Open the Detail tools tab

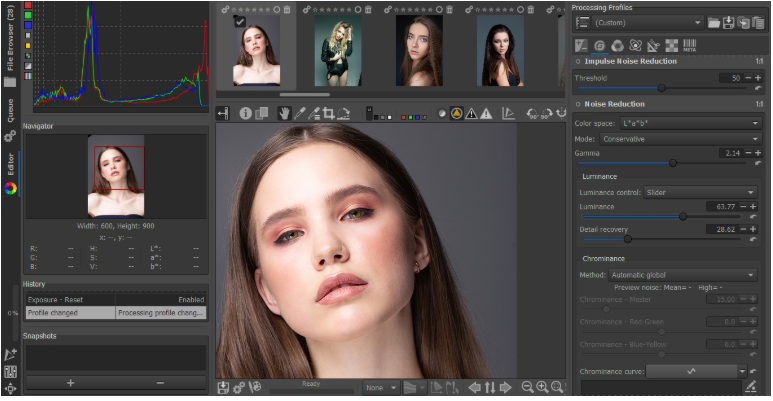point(599,46)
